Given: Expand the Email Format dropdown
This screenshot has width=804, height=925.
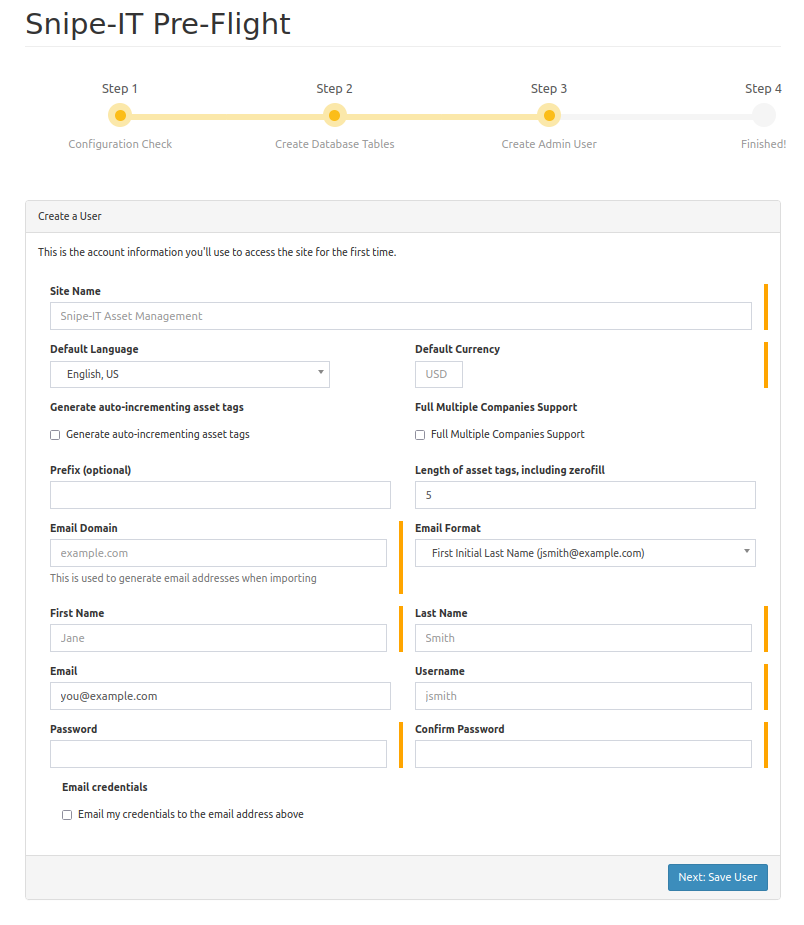Looking at the screenshot, I should point(585,553).
